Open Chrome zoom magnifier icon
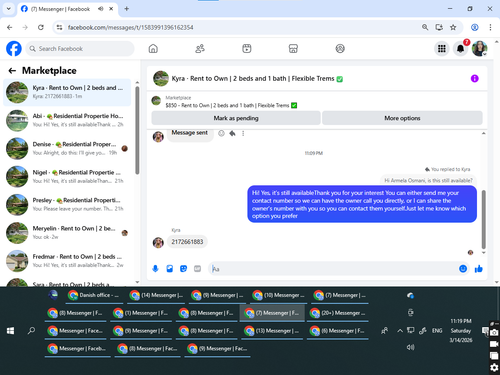The width and height of the screenshot is (500, 375). (x=425, y=27)
